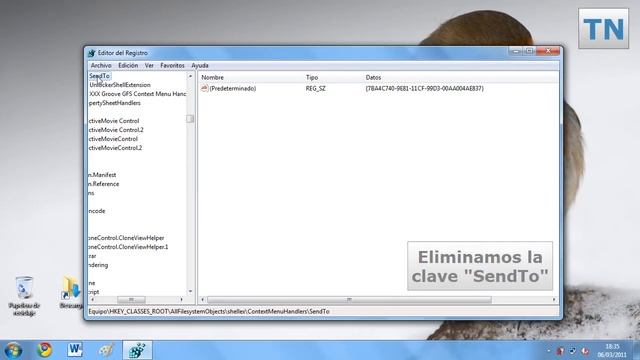Screen dimensions: 640x360
Task: Select the ncode key
Action: pyautogui.click(x=97, y=211)
